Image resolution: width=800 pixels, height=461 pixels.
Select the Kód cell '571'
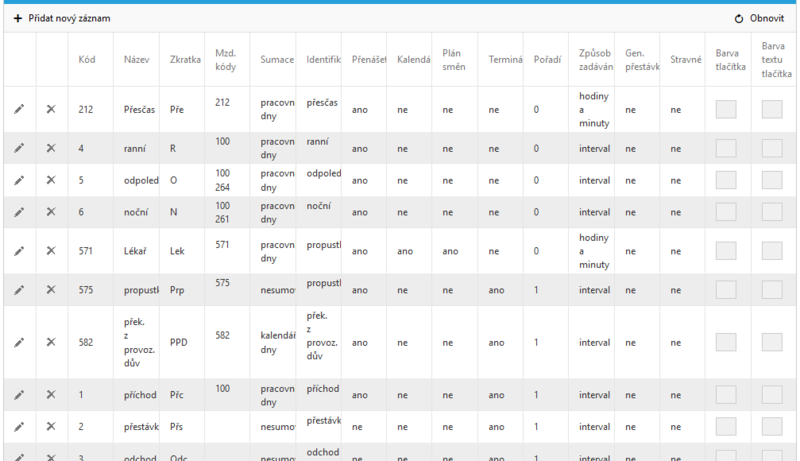click(x=86, y=251)
